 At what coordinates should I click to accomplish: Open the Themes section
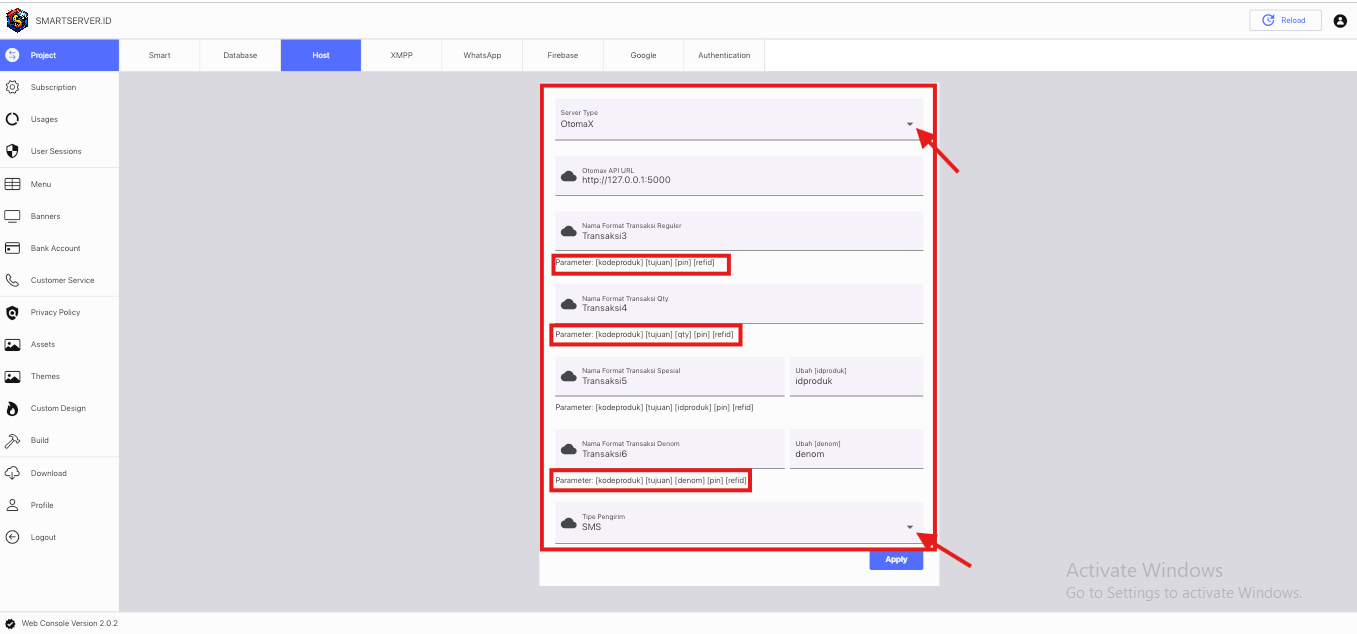[x=11, y=376]
